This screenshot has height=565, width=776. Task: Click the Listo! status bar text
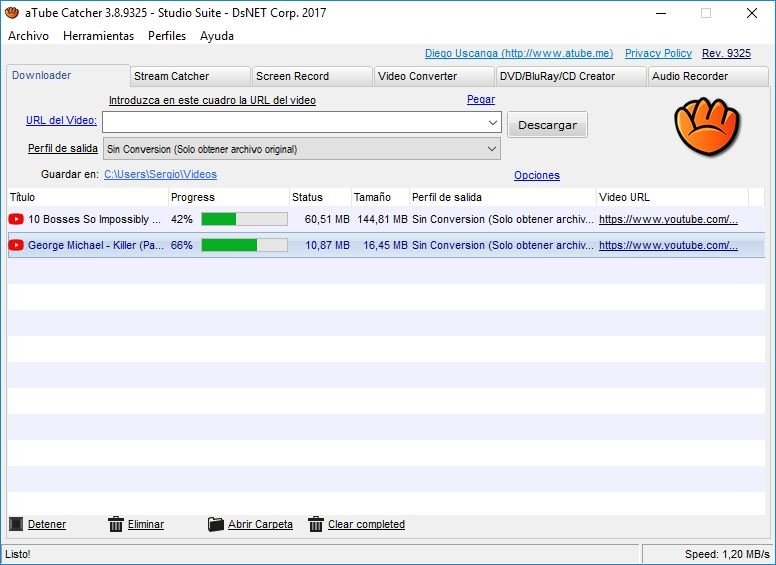(18, 554)
